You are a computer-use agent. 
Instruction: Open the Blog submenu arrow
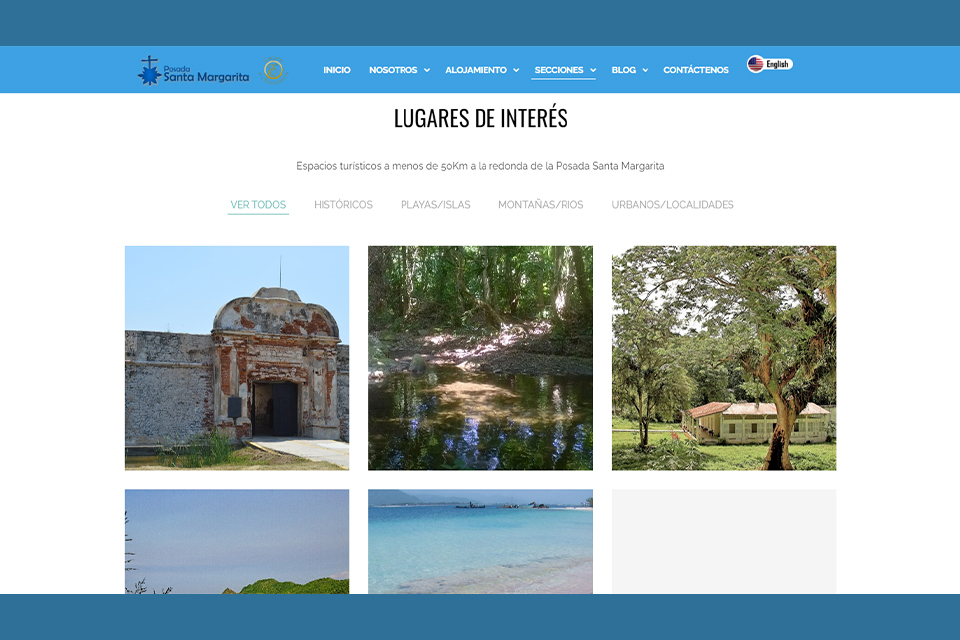[x=645, y=71]
